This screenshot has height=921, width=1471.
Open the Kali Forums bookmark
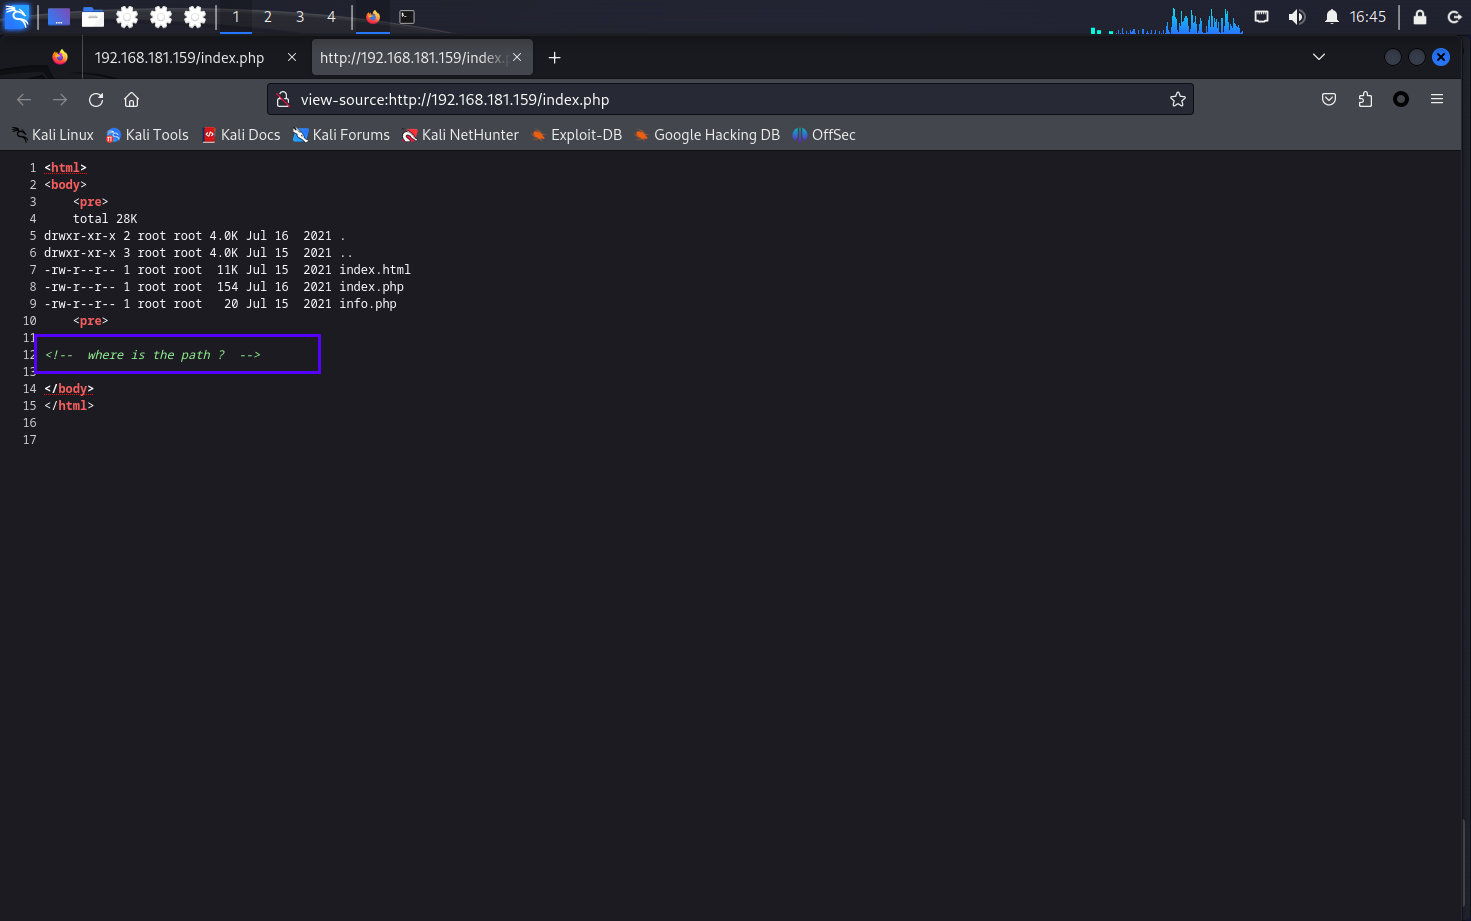pyautogui.click(x=341, y=135)
